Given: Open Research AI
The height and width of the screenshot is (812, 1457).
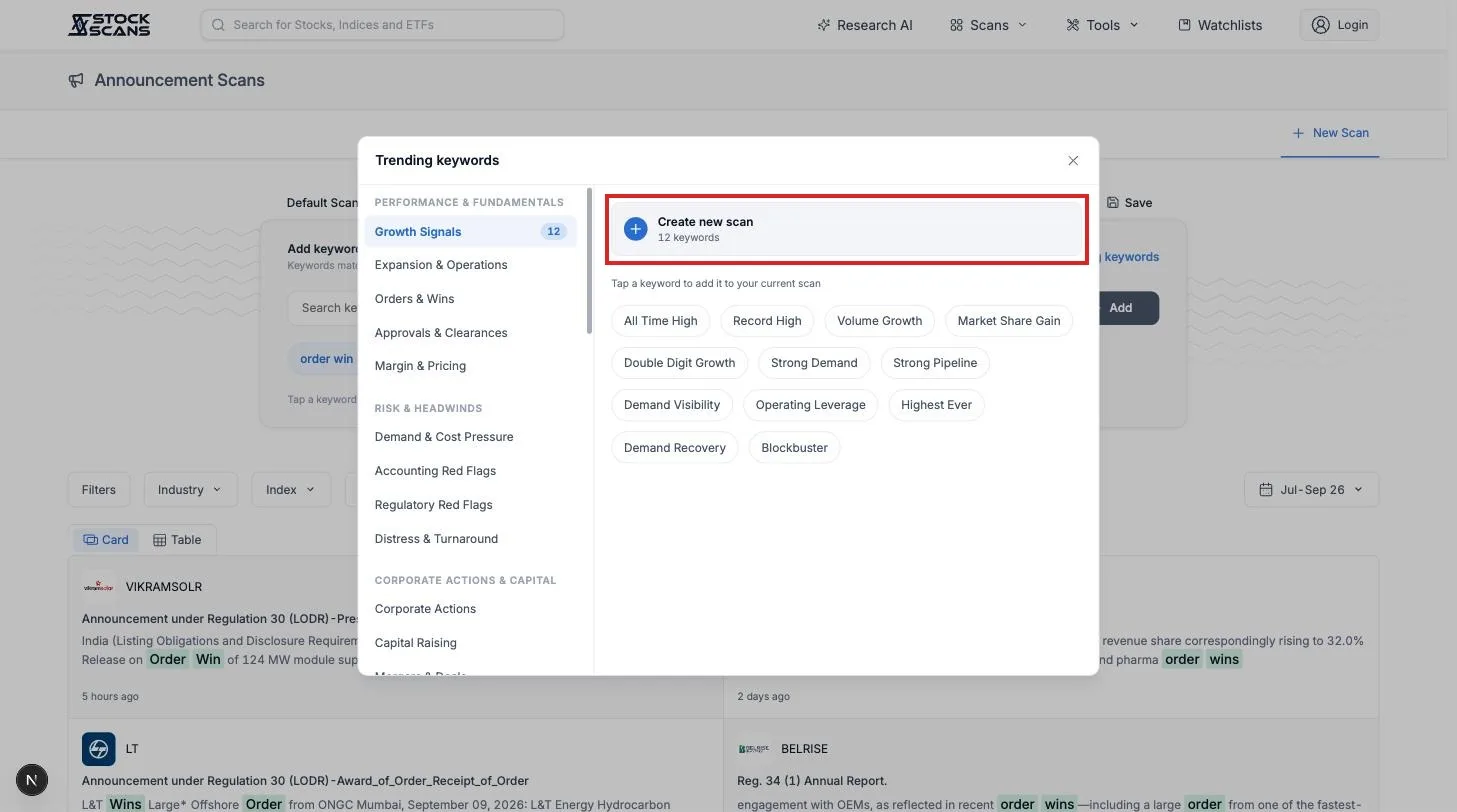Looking at the screenshot, I should tap(865, 25).
